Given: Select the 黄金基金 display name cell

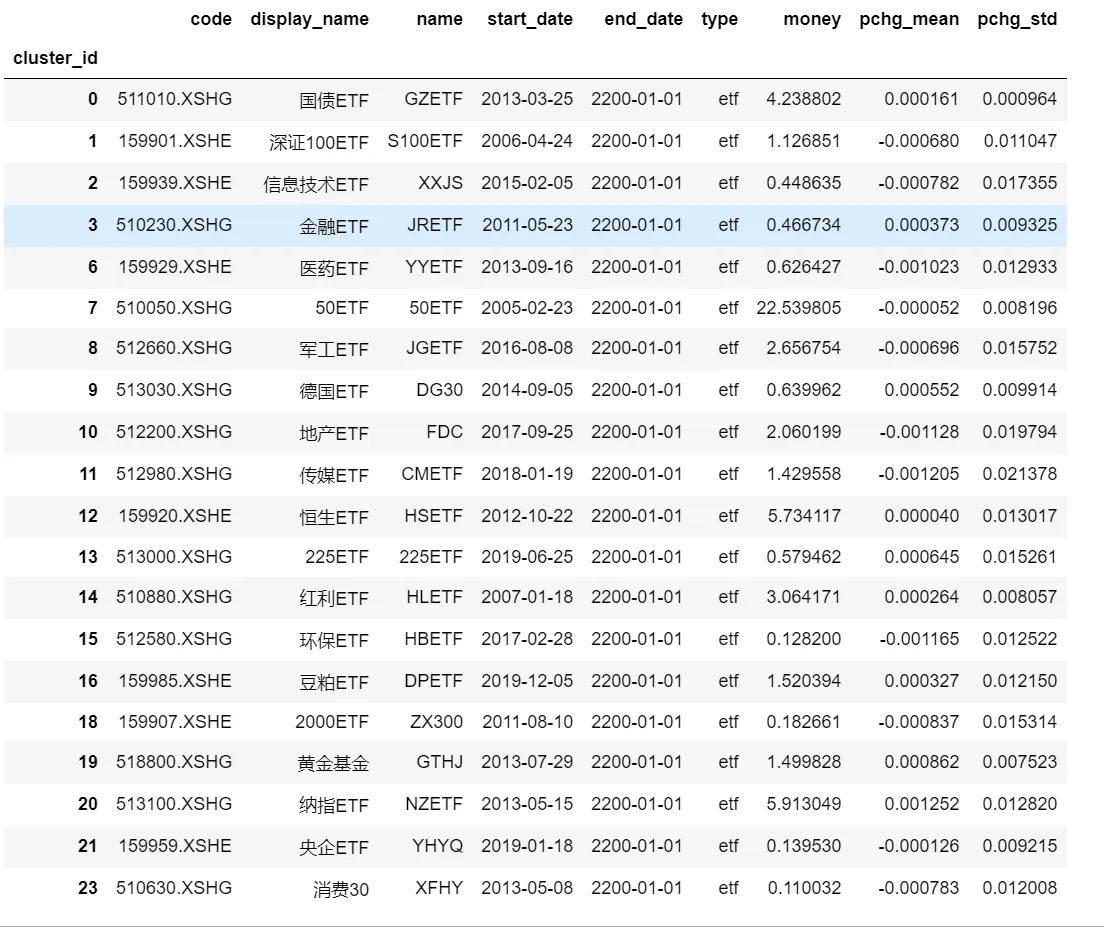Looking at the screenshot, I should tap(333, 764).
